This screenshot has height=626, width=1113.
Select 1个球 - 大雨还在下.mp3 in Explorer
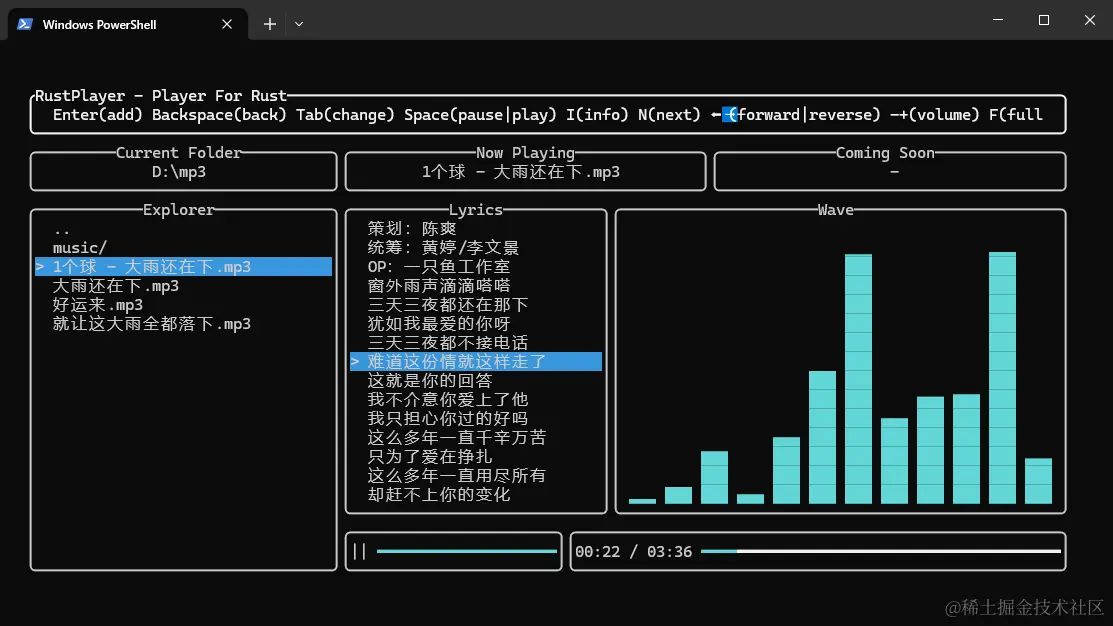tap(184, 267)
